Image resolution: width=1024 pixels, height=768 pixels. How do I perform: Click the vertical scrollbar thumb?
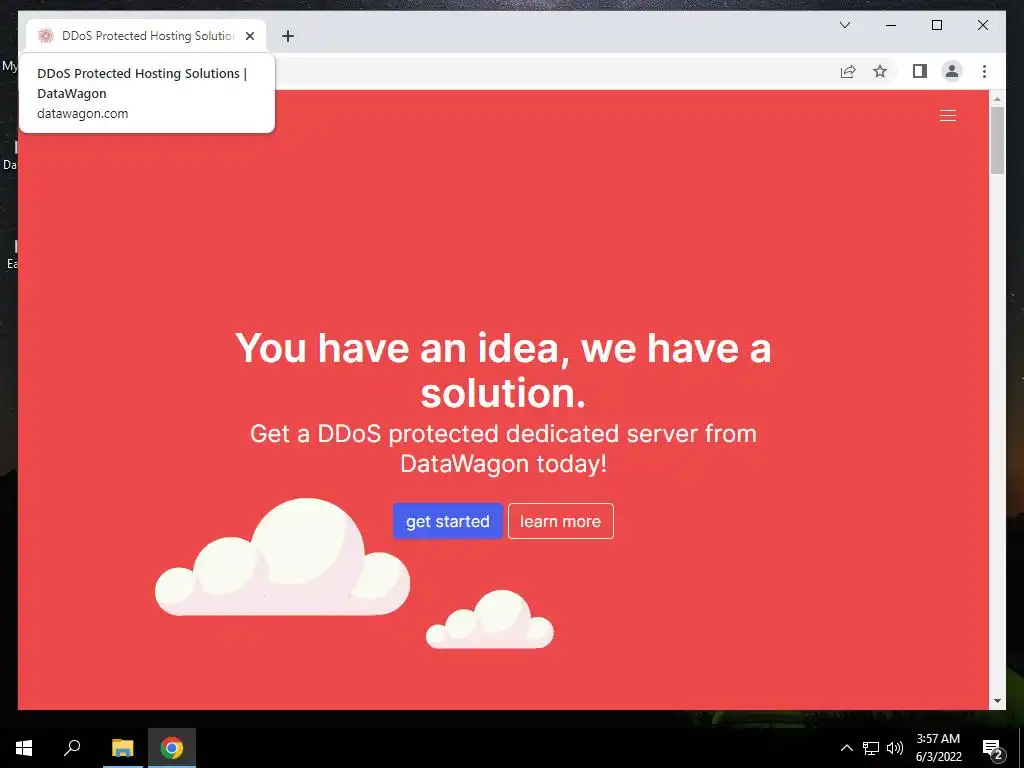(x=997, y=140)
